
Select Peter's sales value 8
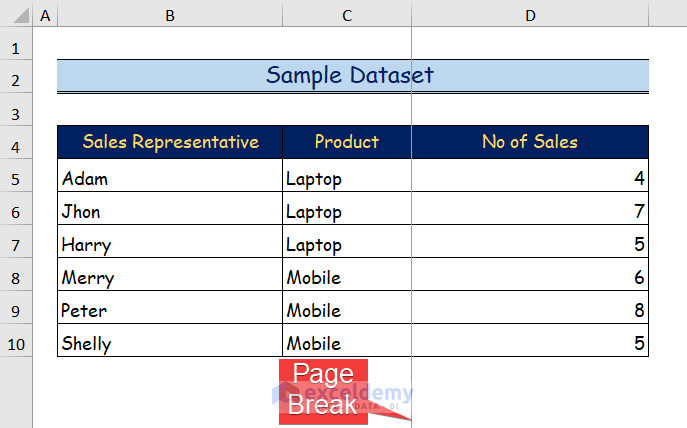pyautogui.click(x=530, y=311)
